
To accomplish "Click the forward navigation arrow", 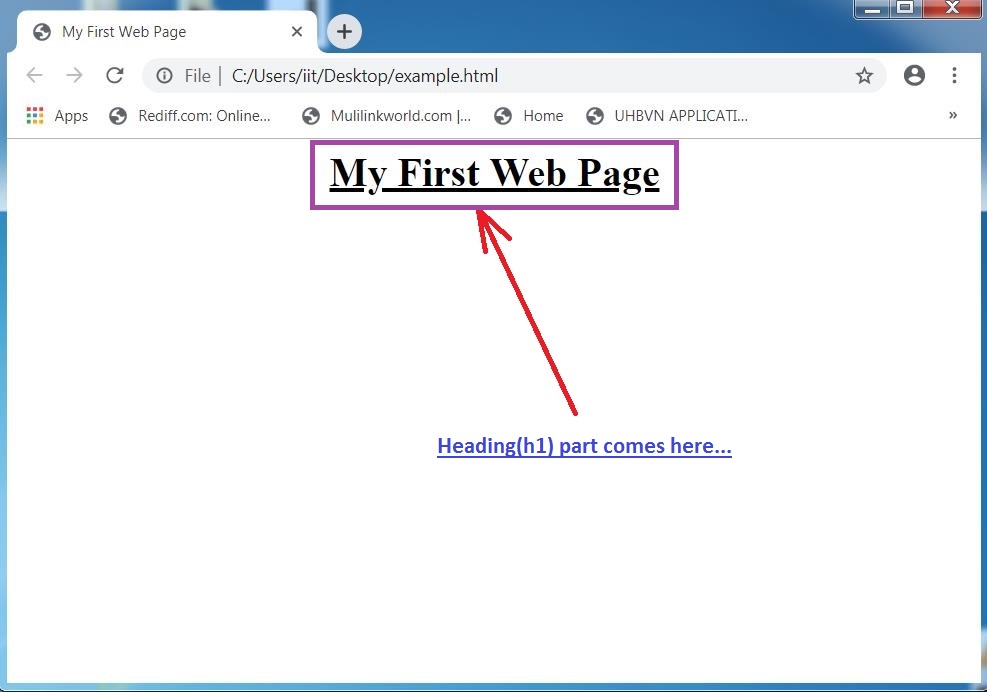I will tap(74, 75).
